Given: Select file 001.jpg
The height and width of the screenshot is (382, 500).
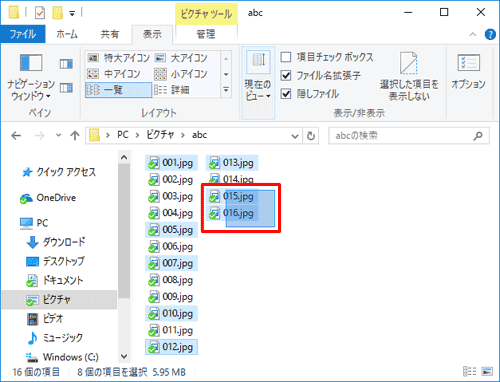Looking at the screenshot, I should click(171, 163).
